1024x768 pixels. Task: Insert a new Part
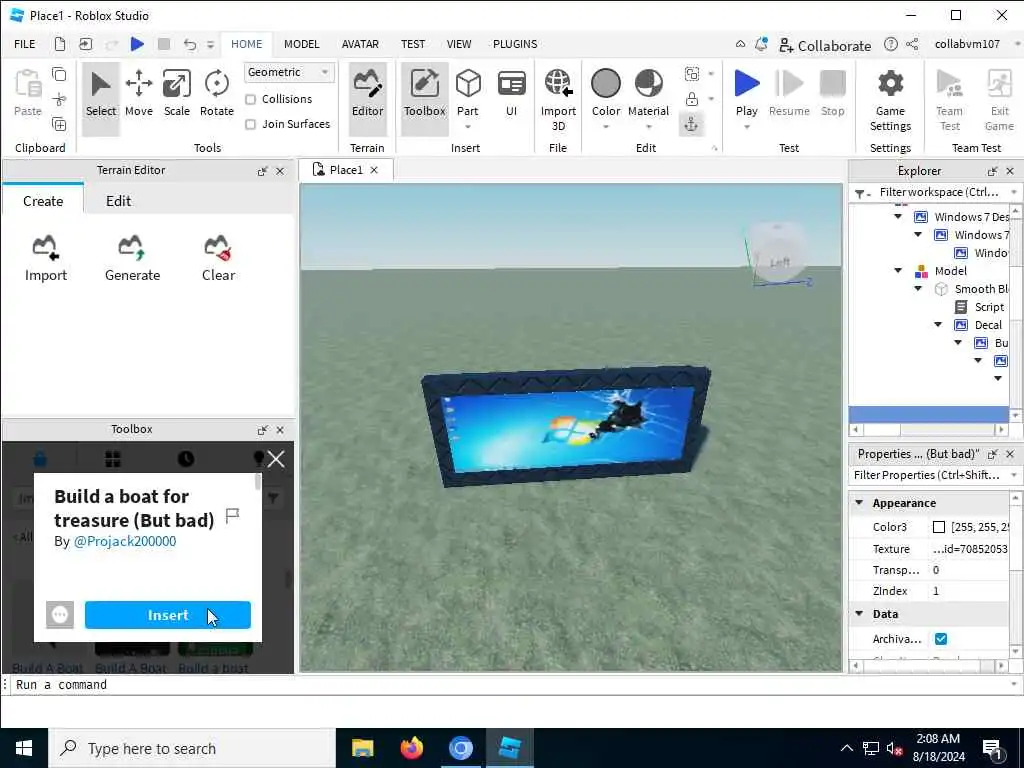(x=468, y=93)
